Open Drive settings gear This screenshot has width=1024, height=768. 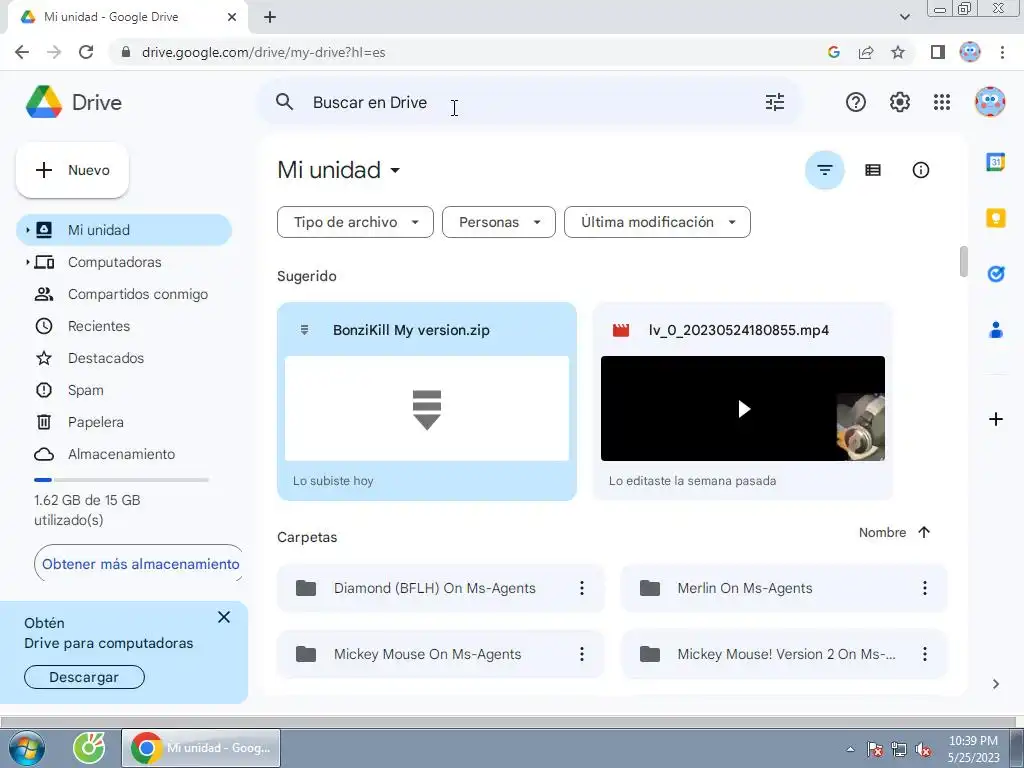coord(899,102)
